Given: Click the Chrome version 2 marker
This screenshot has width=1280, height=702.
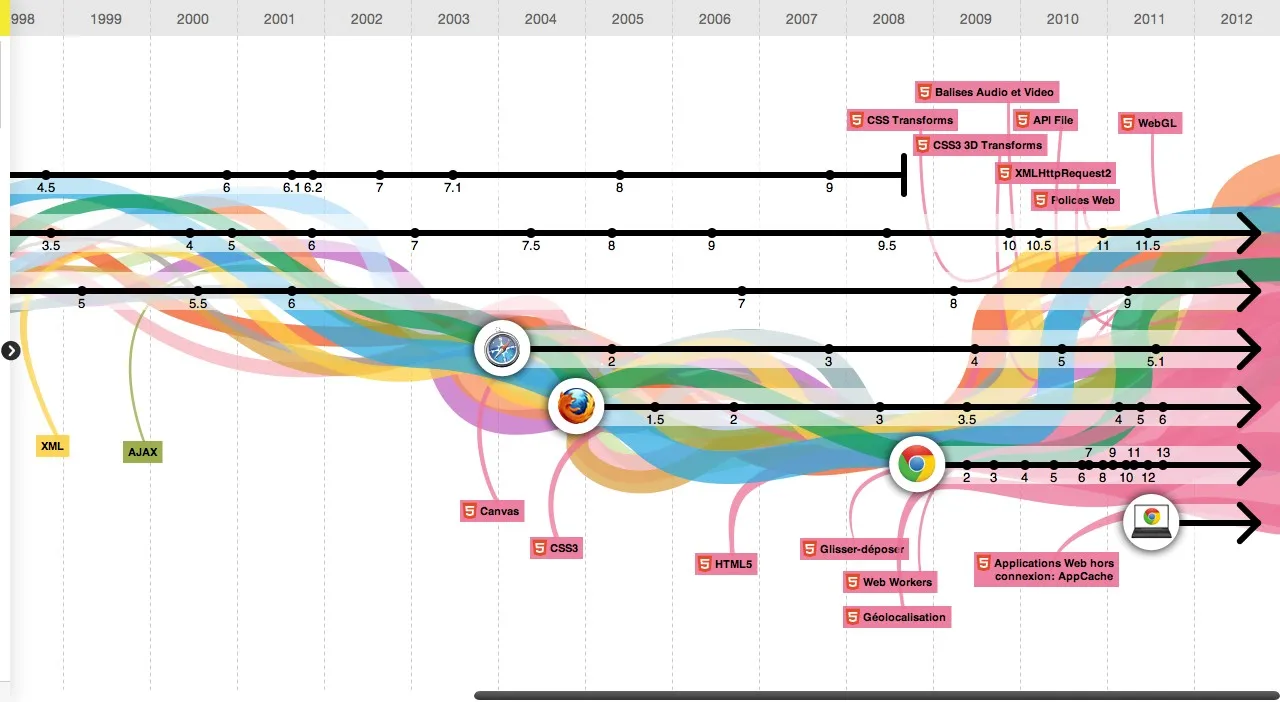Looking at the screenshot, I should (967, 465).
